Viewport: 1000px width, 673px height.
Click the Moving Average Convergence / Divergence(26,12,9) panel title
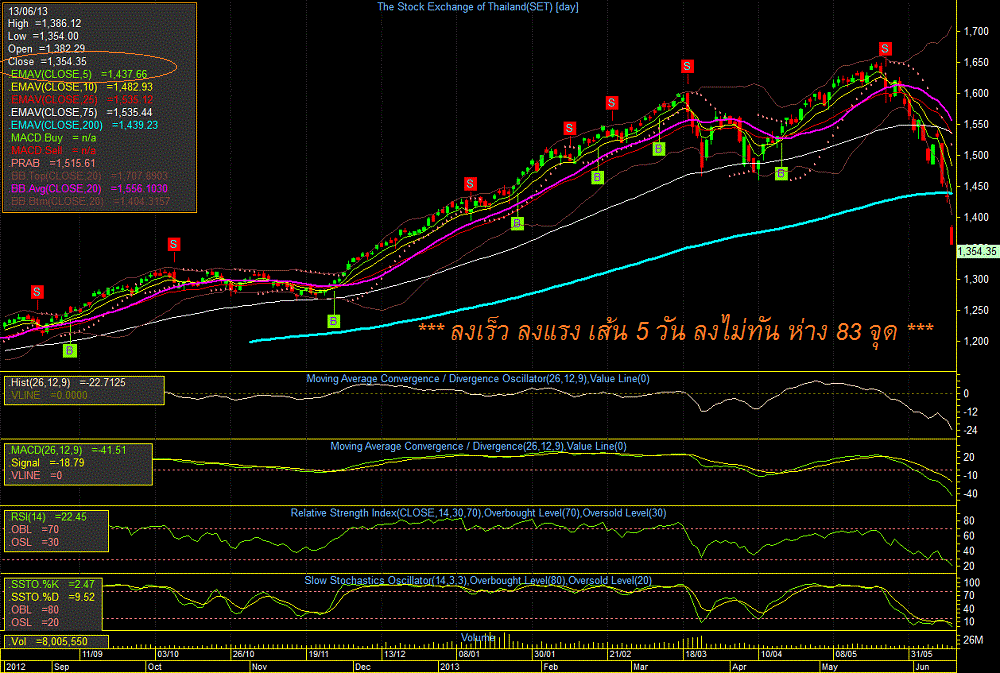point(478,447)
